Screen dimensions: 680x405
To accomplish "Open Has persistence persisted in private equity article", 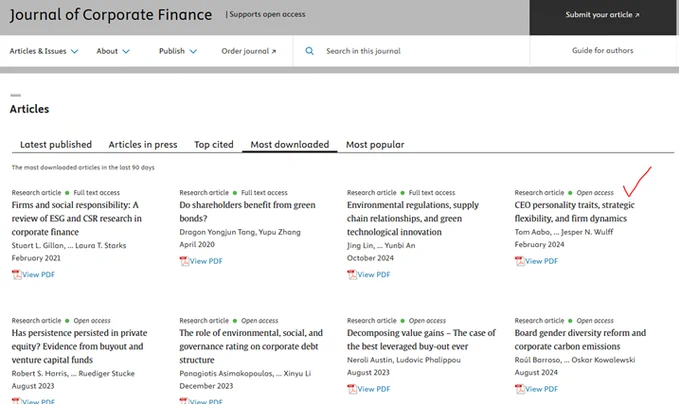I will (x=79, y=346).
